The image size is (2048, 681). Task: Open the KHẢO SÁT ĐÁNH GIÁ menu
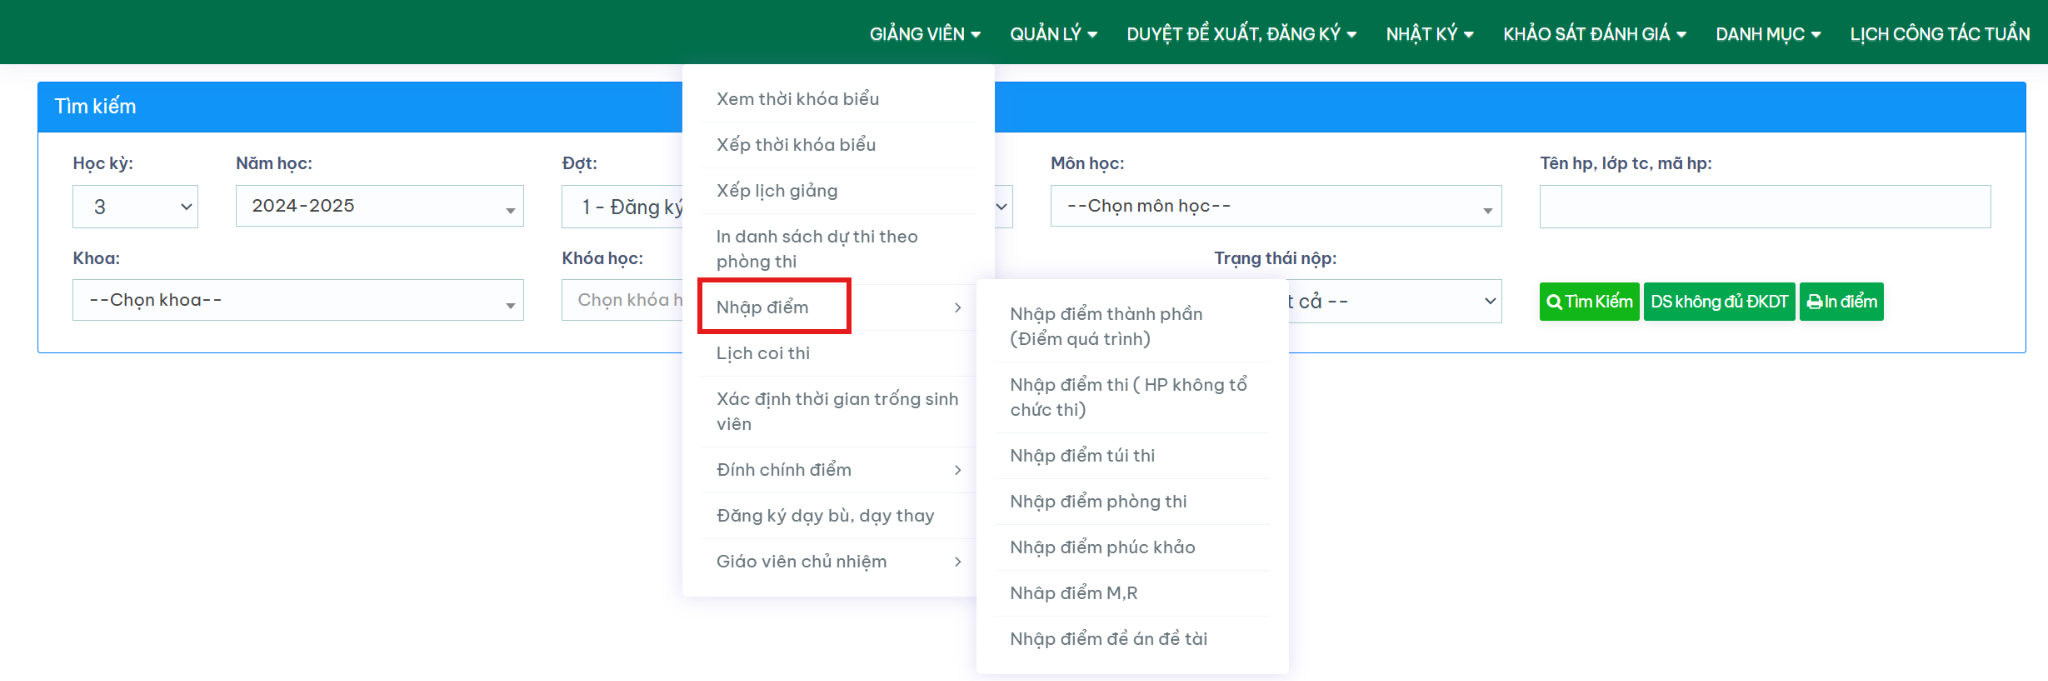click(1594, 34)
